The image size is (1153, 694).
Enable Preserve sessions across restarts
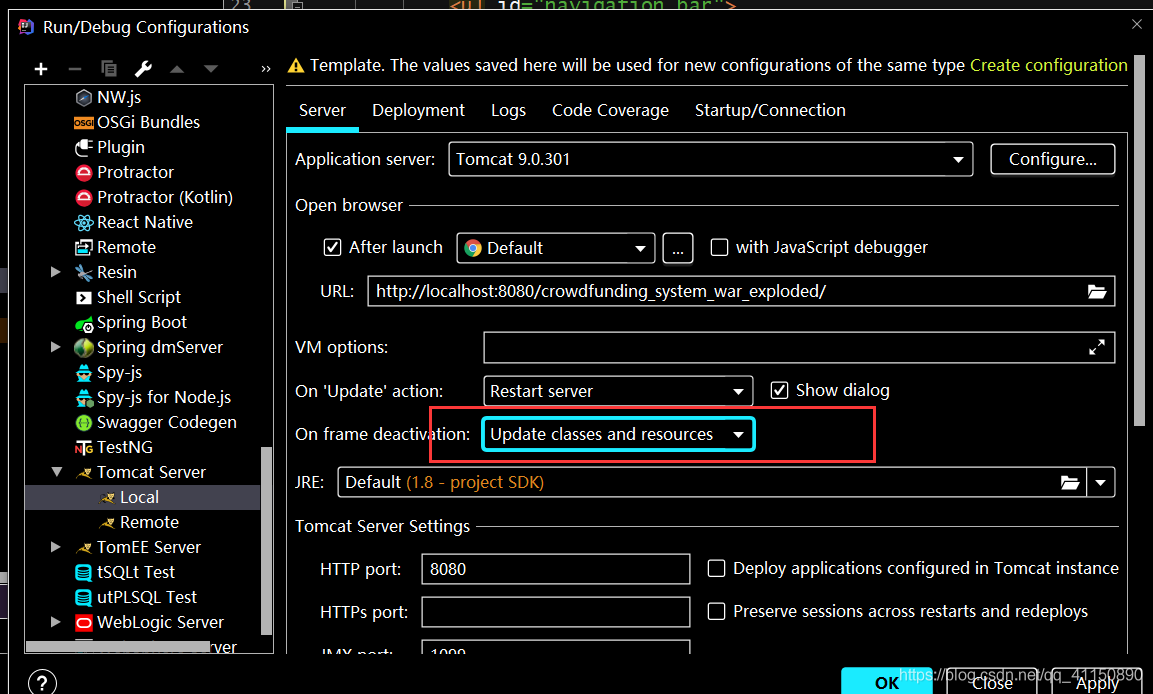pyautogui.click(x=716, y=612)
